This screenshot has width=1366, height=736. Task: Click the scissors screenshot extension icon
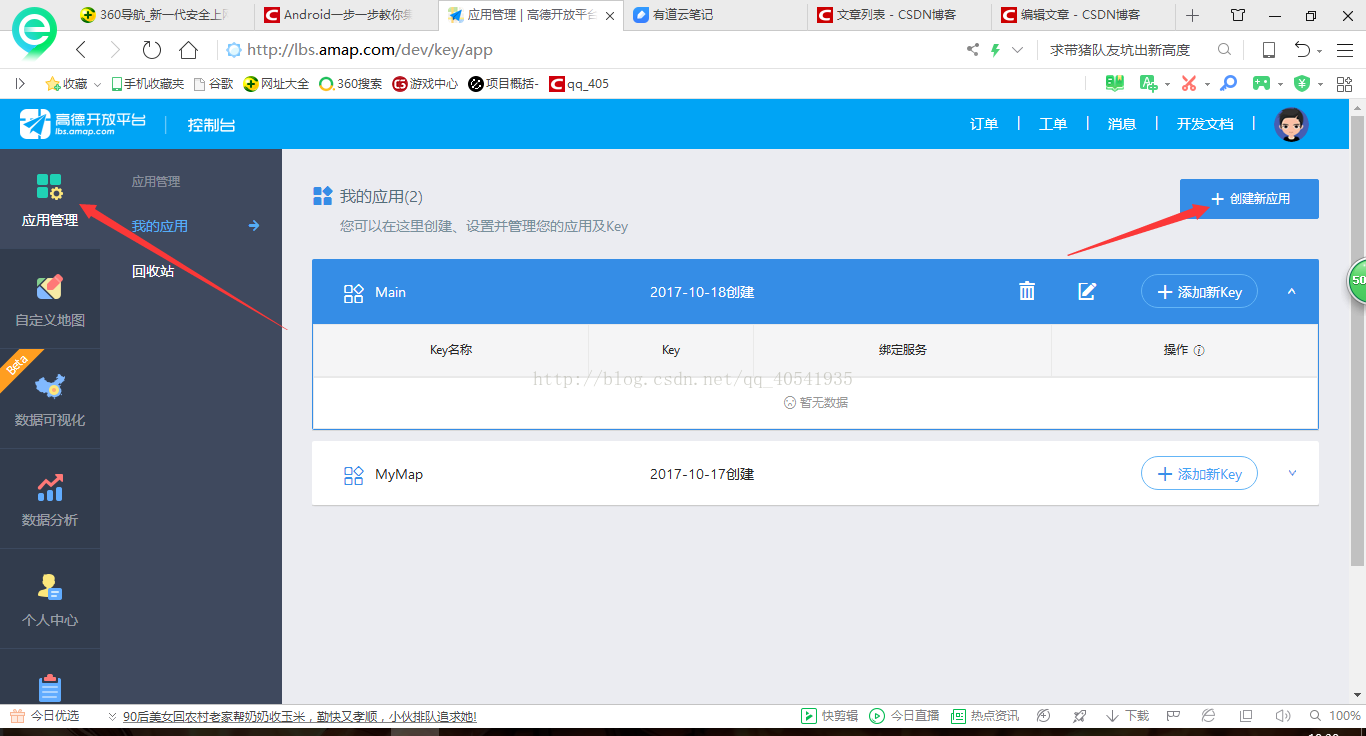(1188, 83)
